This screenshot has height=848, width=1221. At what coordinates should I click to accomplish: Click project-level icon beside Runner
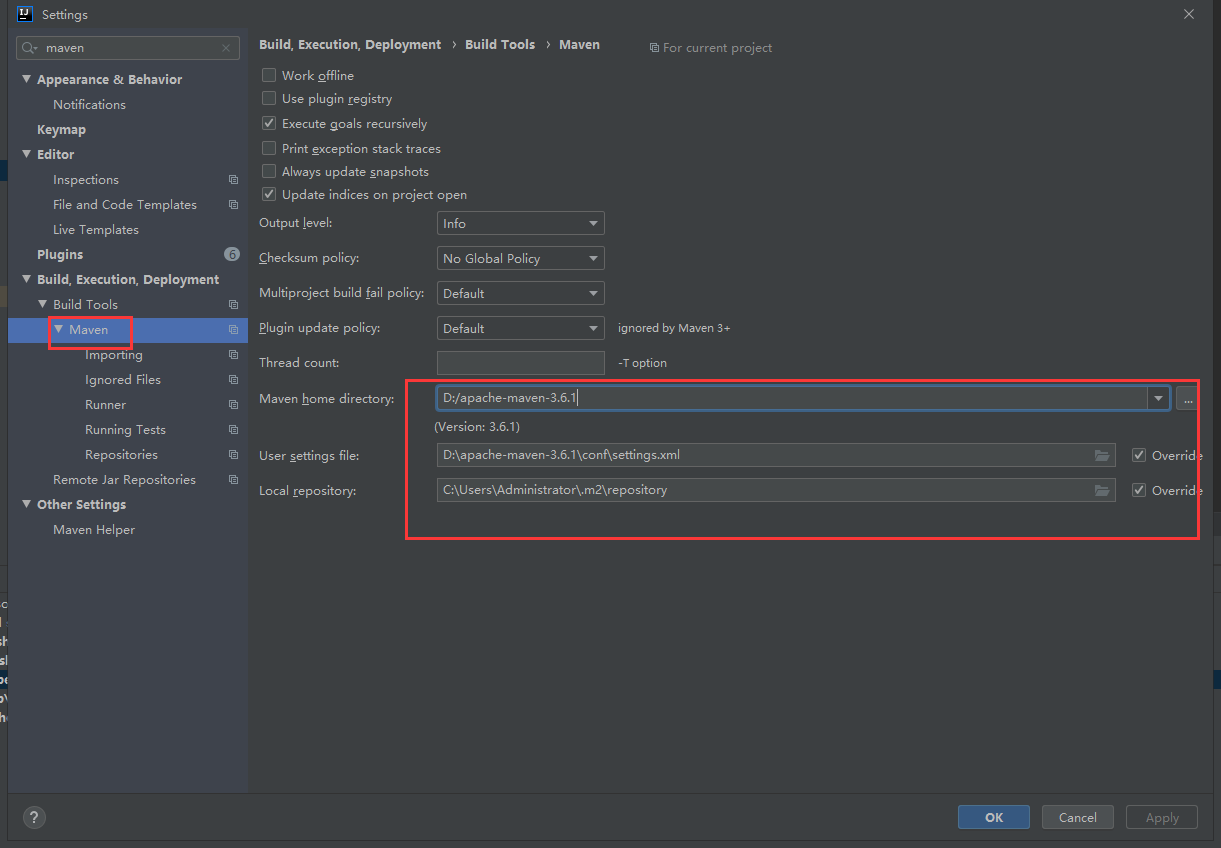(x=233, y=405)
